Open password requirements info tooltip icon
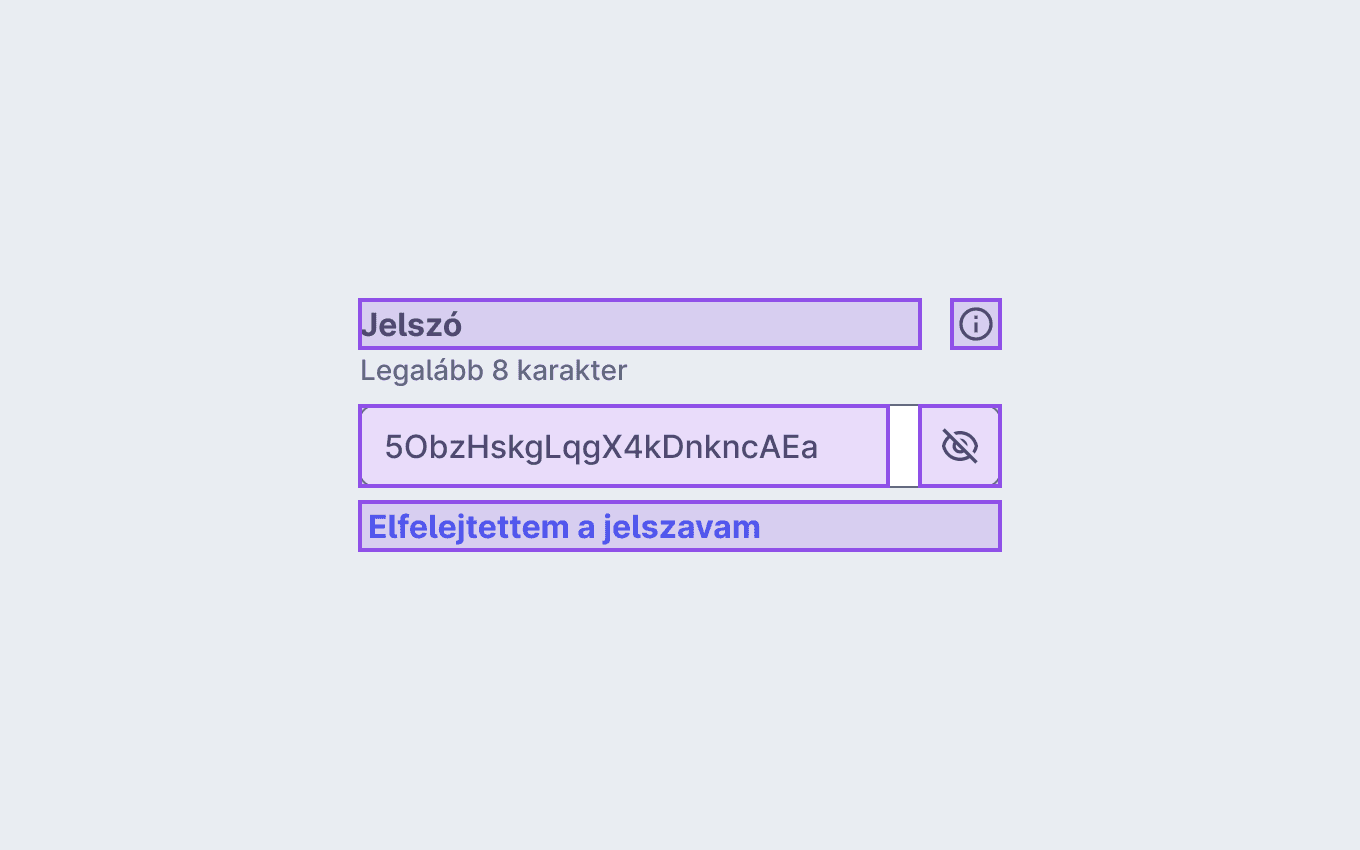Image resolution: width=1360 pixels, height=850 pixels. coord(975,324)
